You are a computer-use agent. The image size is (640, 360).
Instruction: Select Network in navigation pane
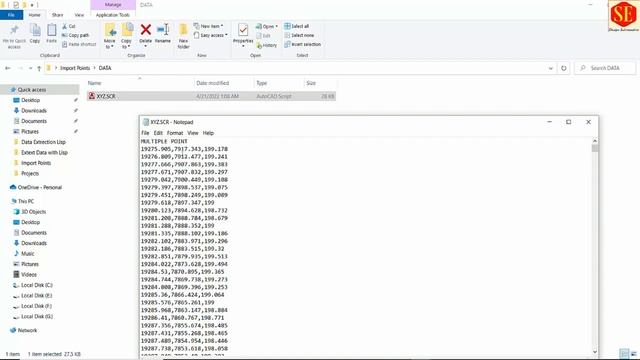click(27, 330)
